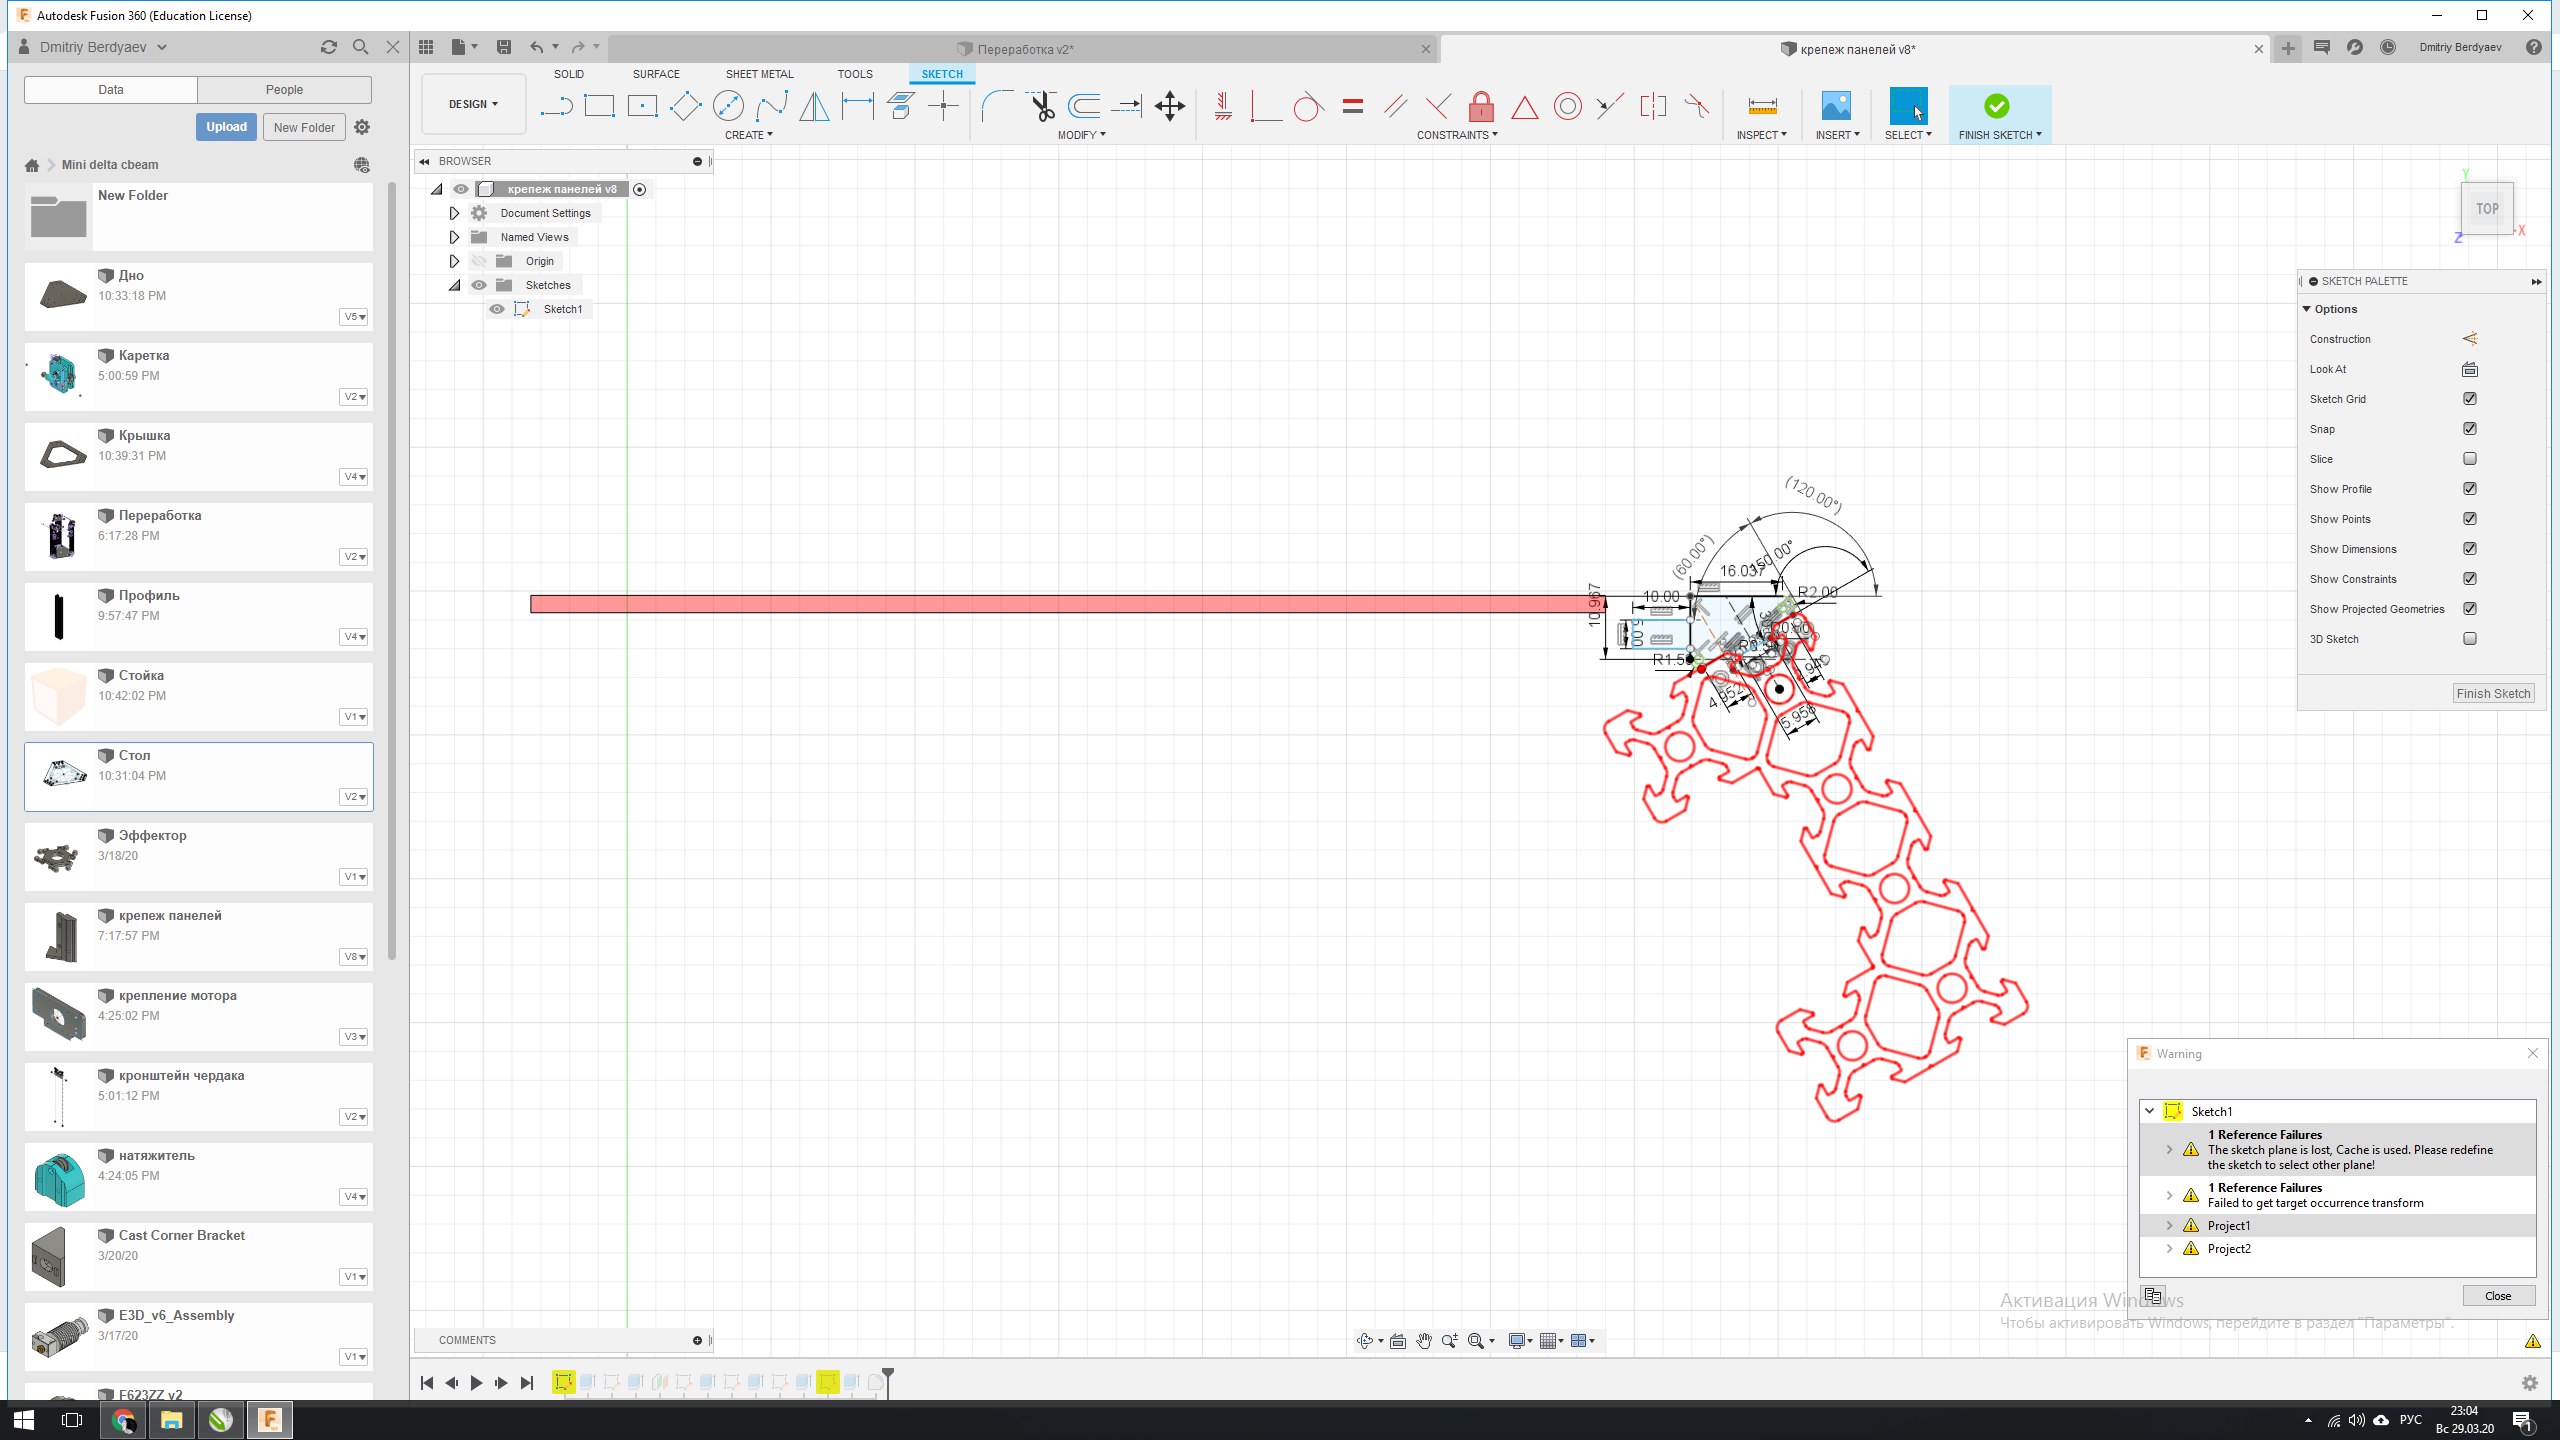Select the Trim scissors tool

[x=1042, y=106]
